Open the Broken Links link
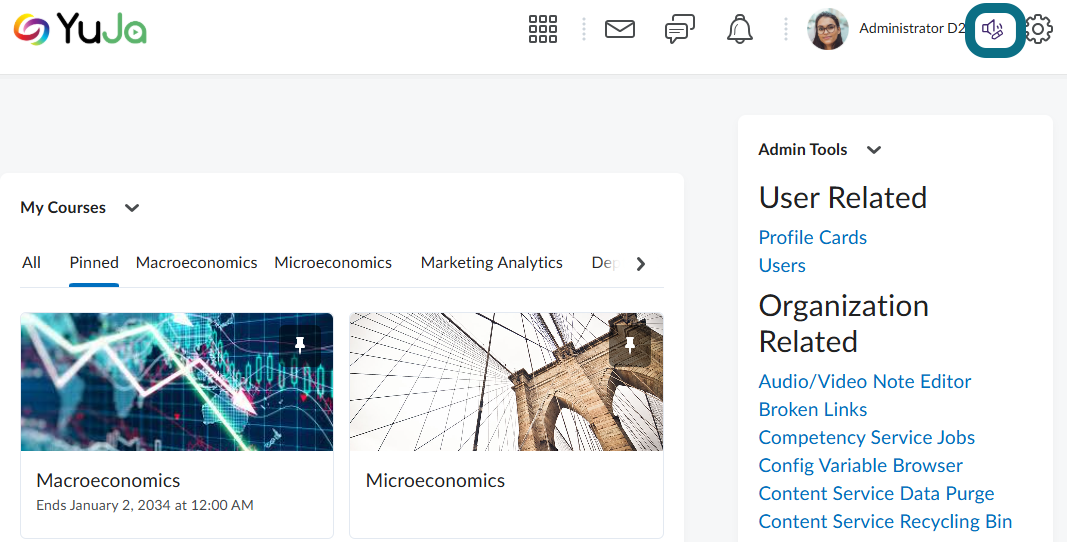This screenshot has height=542, width=1067. (x=812, y=409)
